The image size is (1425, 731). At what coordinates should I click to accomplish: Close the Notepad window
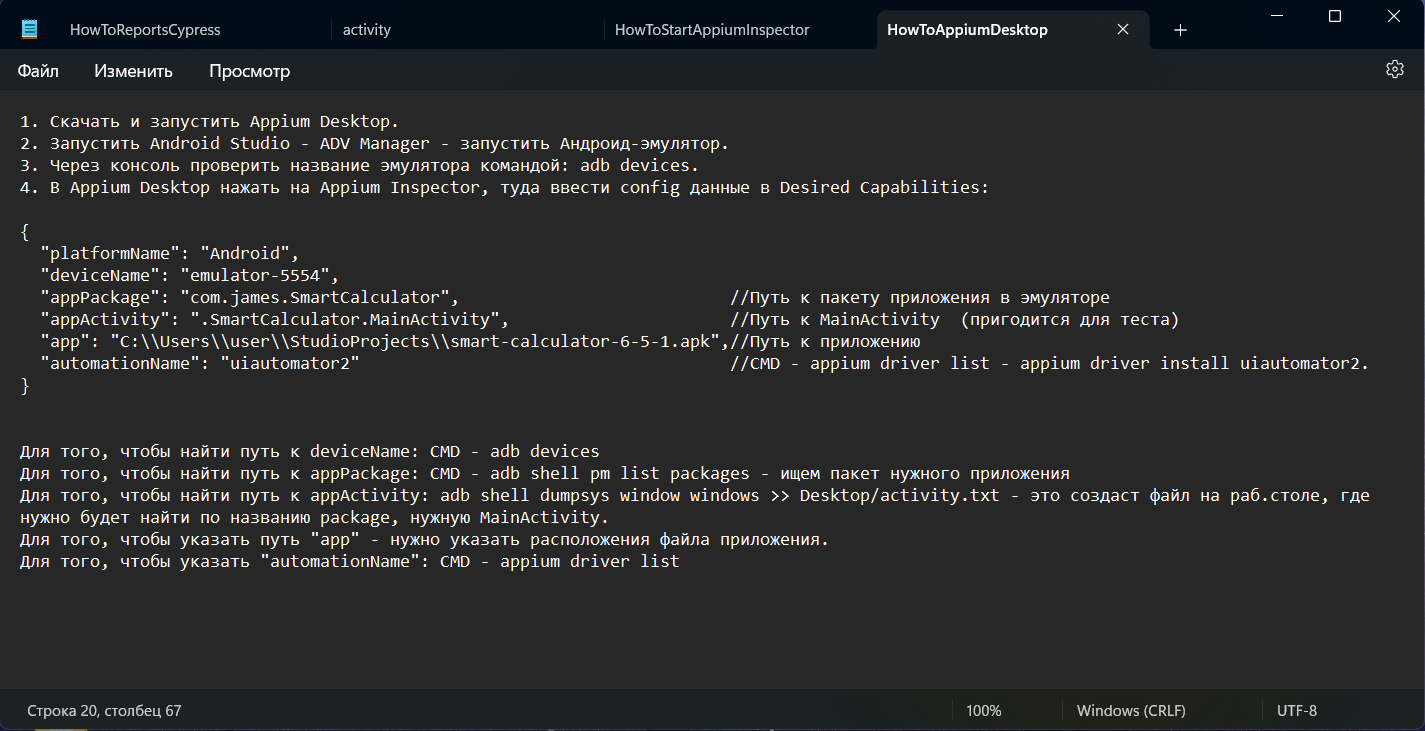point(1393,15)
